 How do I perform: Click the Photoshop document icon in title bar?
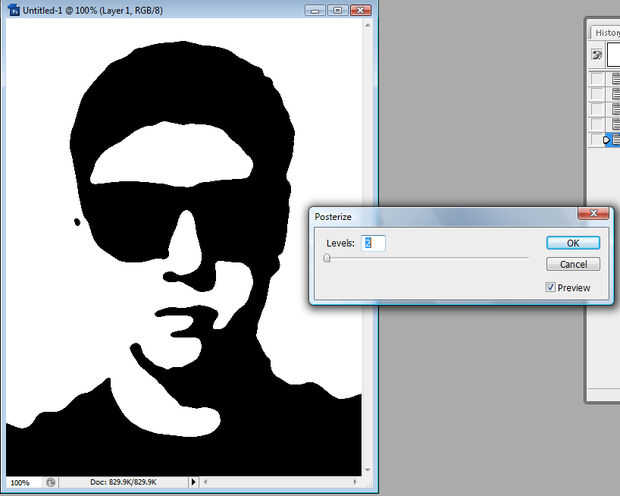pyautogui.click(x=13, y=10)
